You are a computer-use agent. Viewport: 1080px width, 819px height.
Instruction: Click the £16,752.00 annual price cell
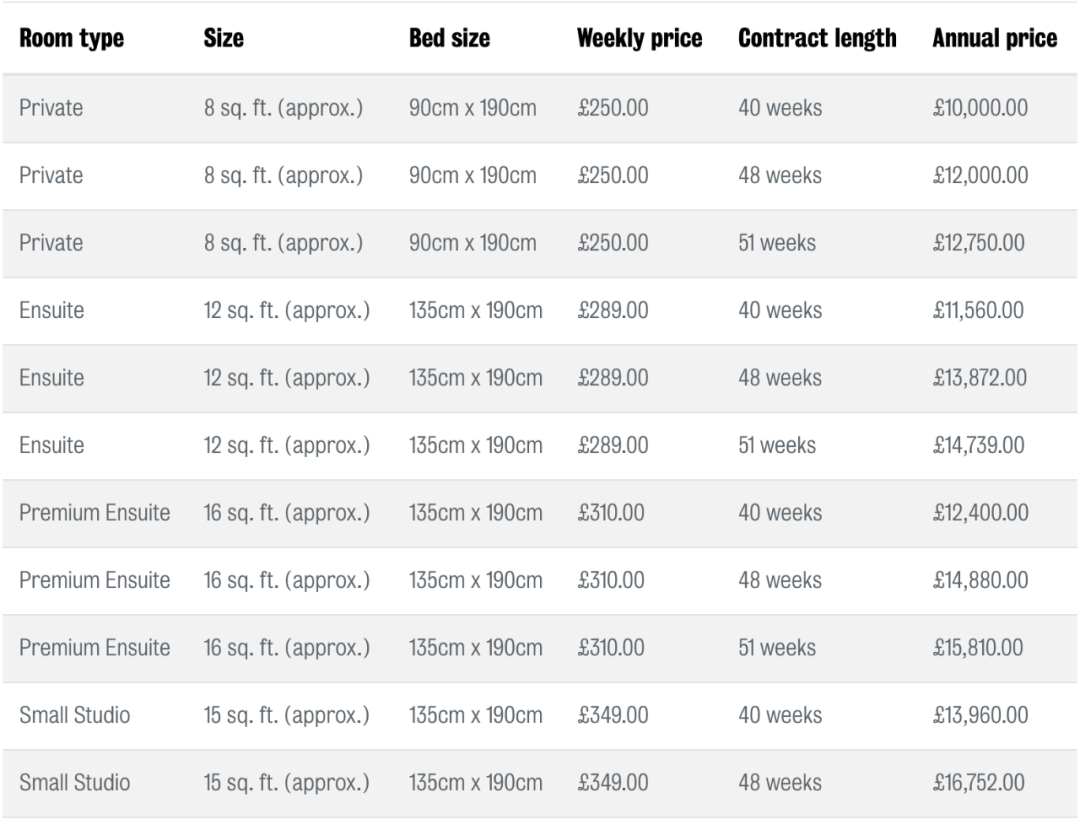(978, 783)
